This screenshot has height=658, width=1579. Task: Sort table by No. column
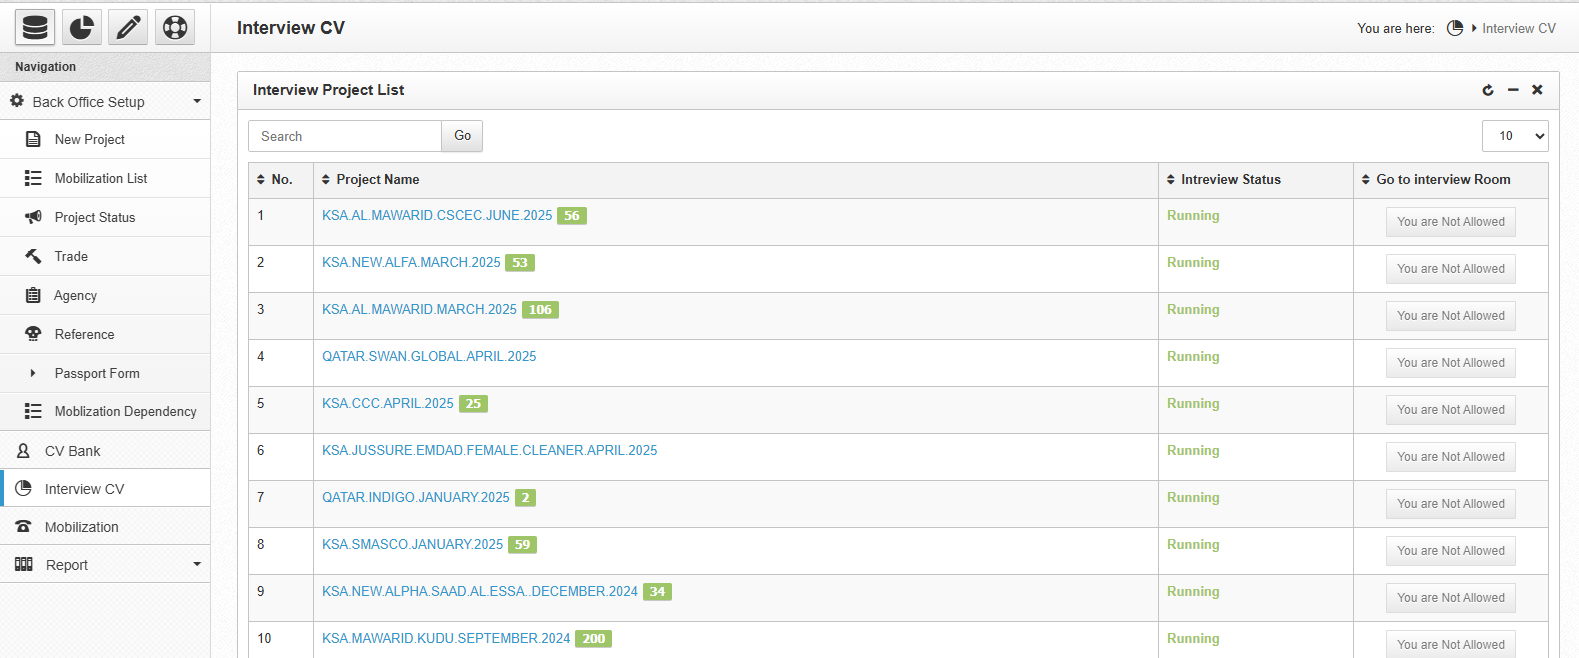[274, 180]
